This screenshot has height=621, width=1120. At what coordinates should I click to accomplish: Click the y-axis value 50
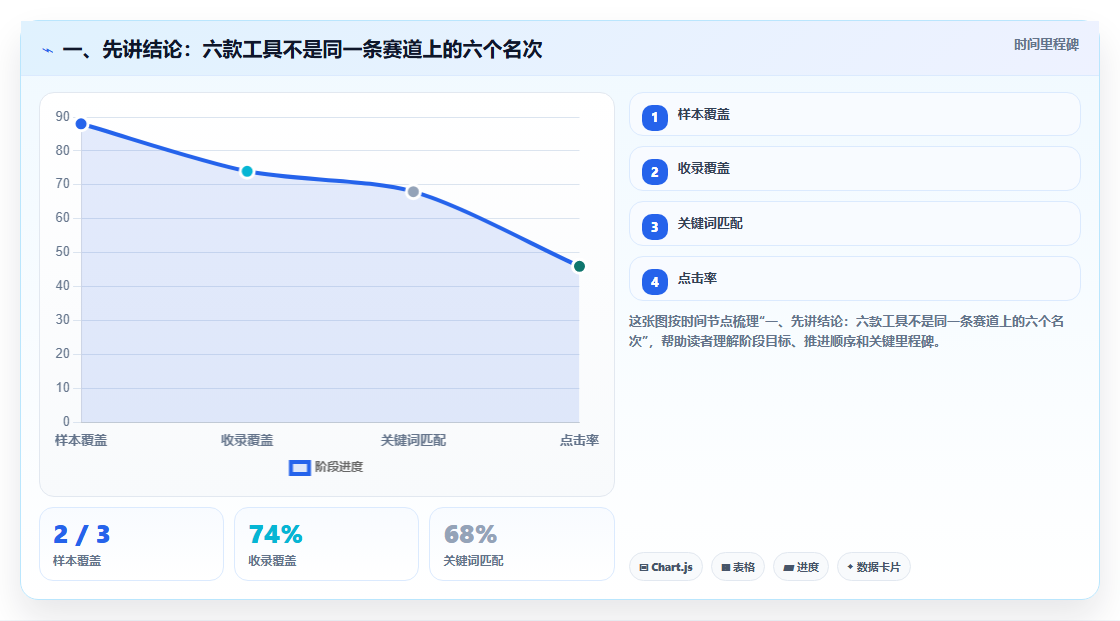coord(63,252)
